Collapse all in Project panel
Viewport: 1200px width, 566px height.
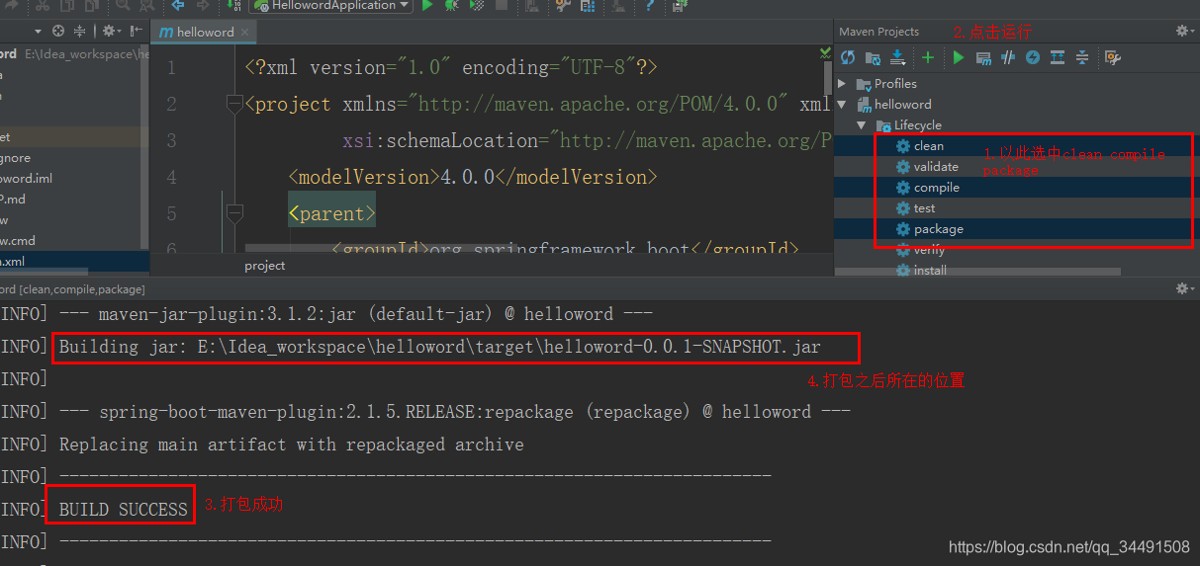[79, 32]
